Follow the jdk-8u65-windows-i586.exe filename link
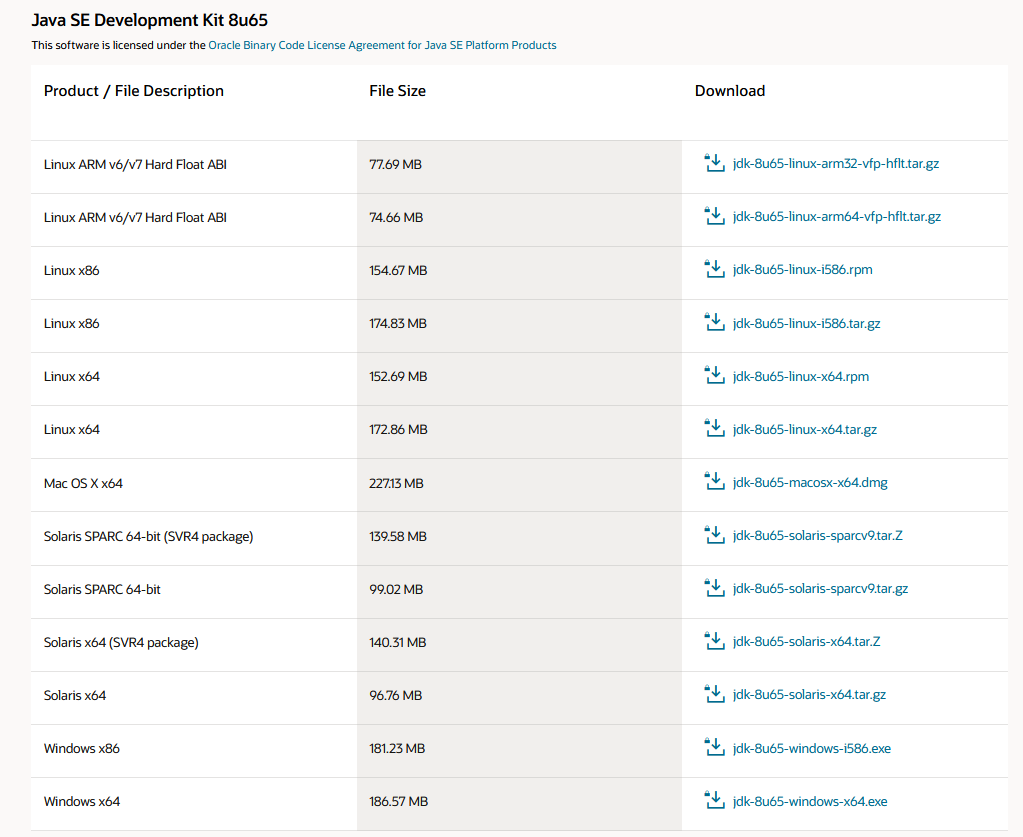The width and height of the screenshot is (1023, 837). pos(812,748)
